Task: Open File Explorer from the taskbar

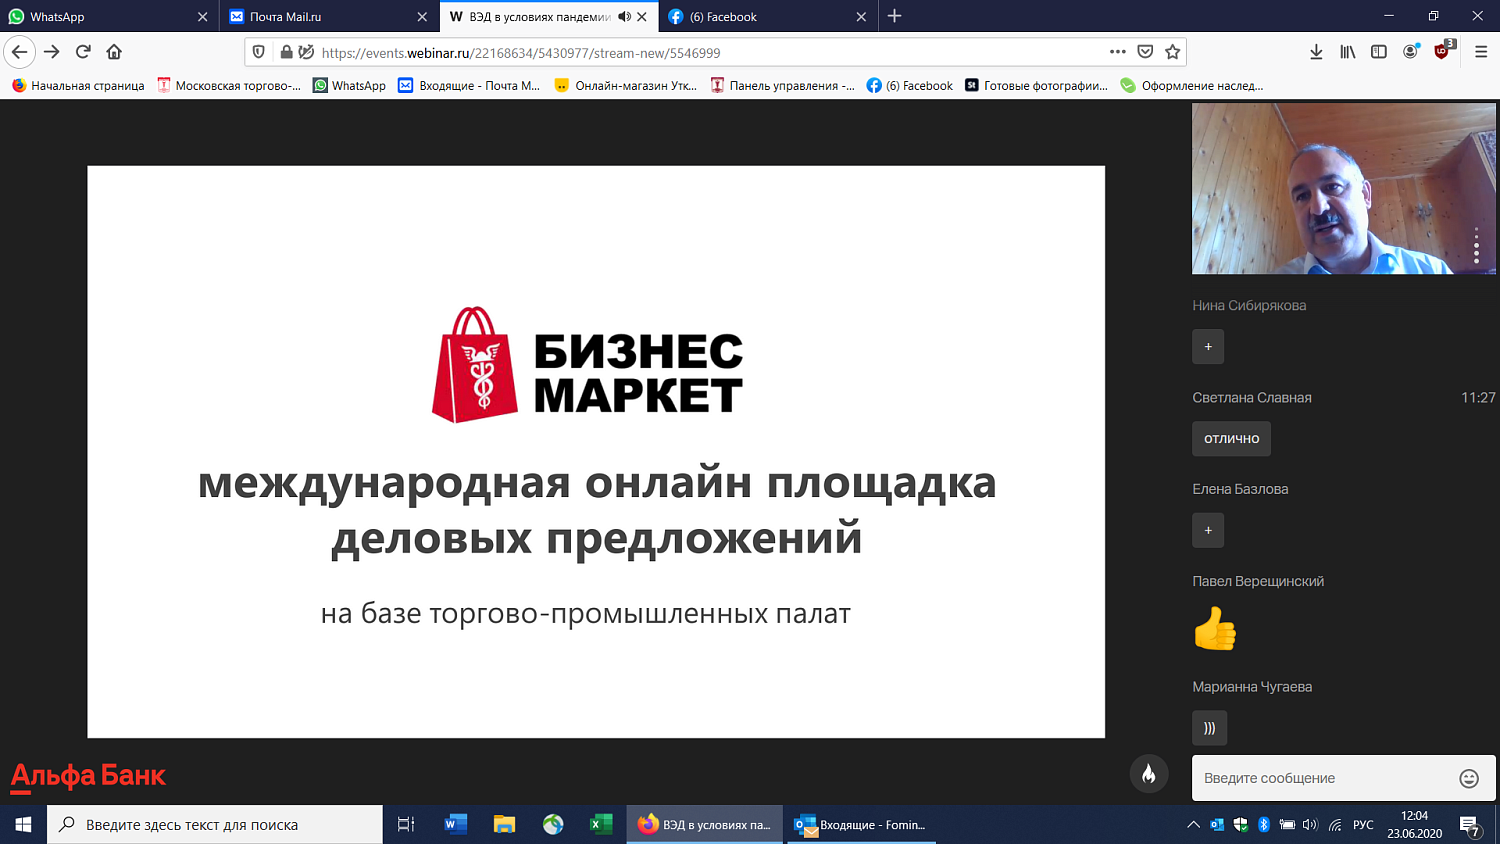Action: [504, 824]
